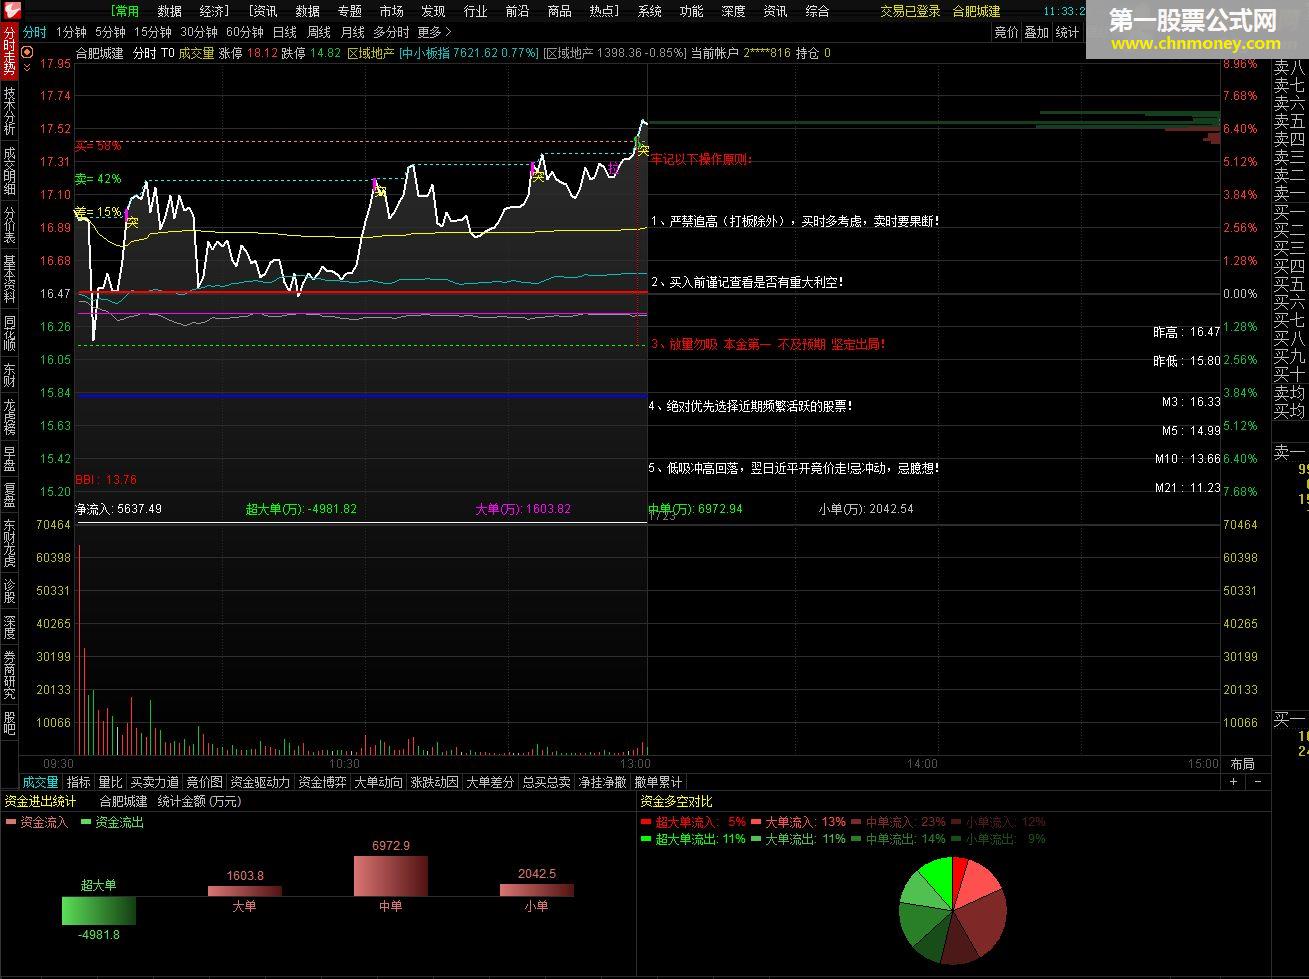The width and height of the screenshot is (1309, 979).
Task: Switch to 5分钟 chart period
Action: click(x=110, y=32)
